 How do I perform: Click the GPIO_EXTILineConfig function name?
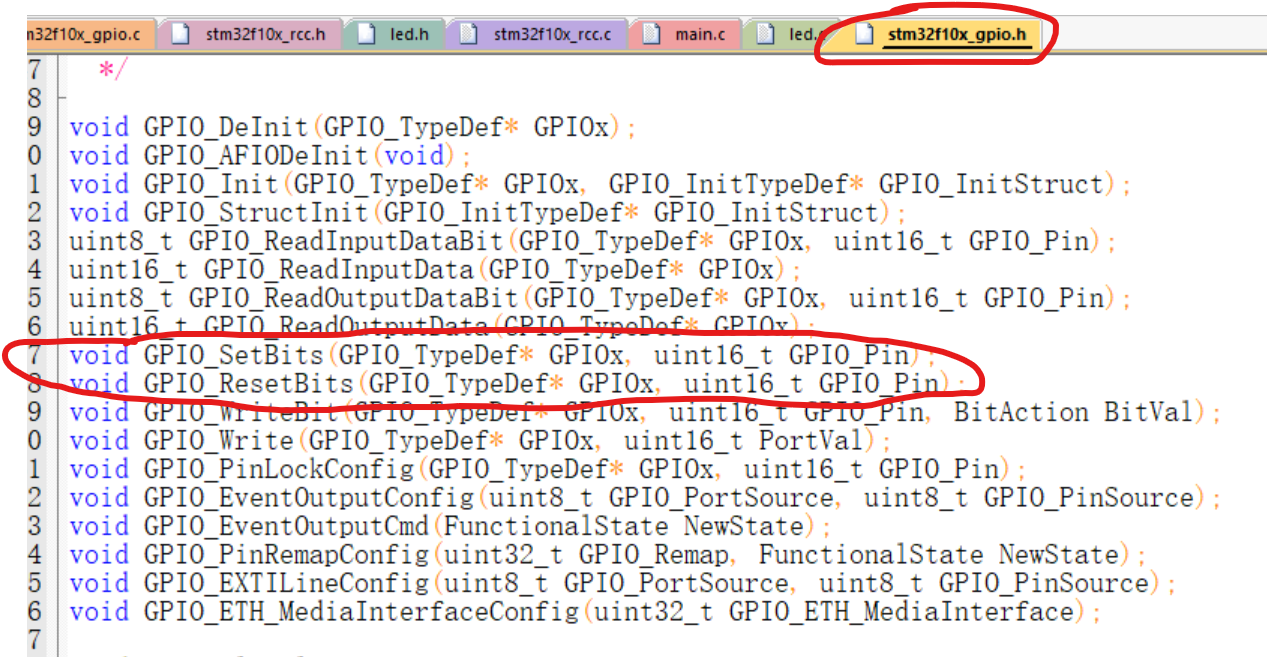pyautogui.click(x=288, y=583)
